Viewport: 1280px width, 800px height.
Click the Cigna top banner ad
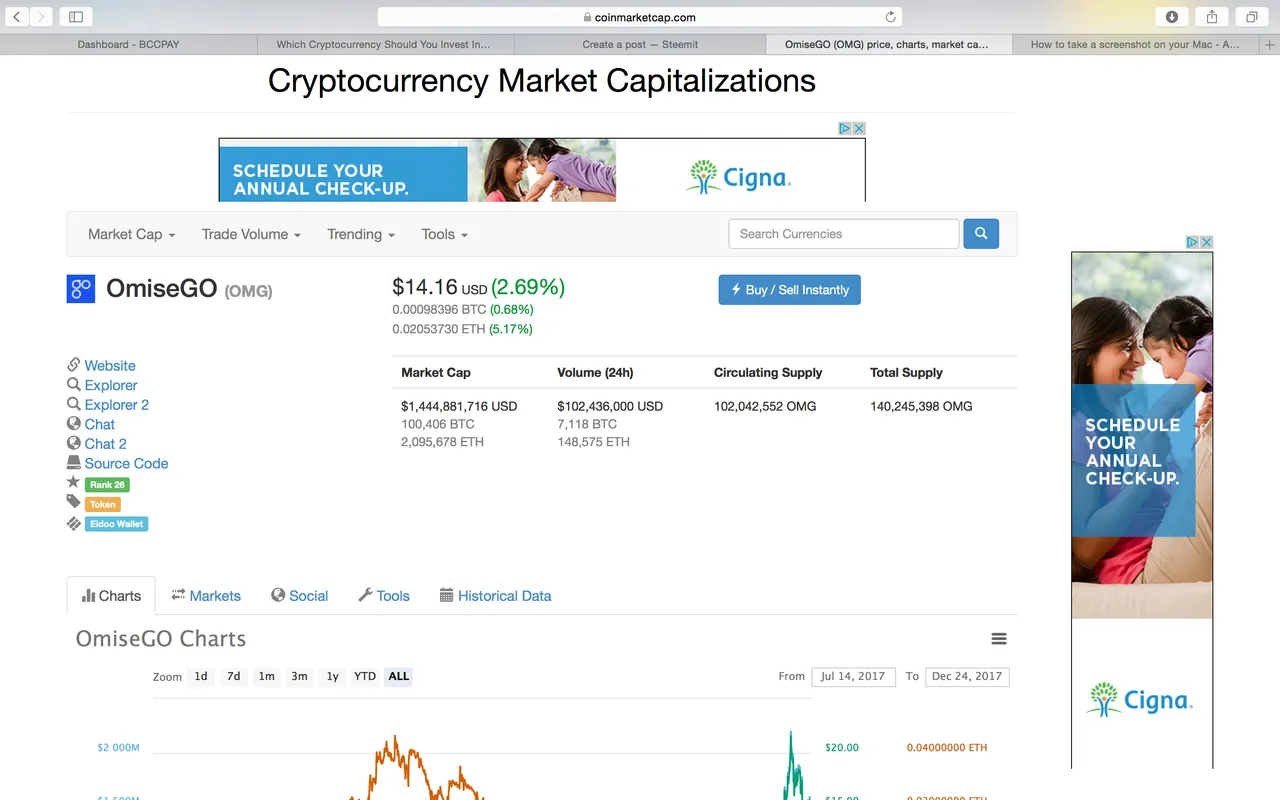[542, 170]
